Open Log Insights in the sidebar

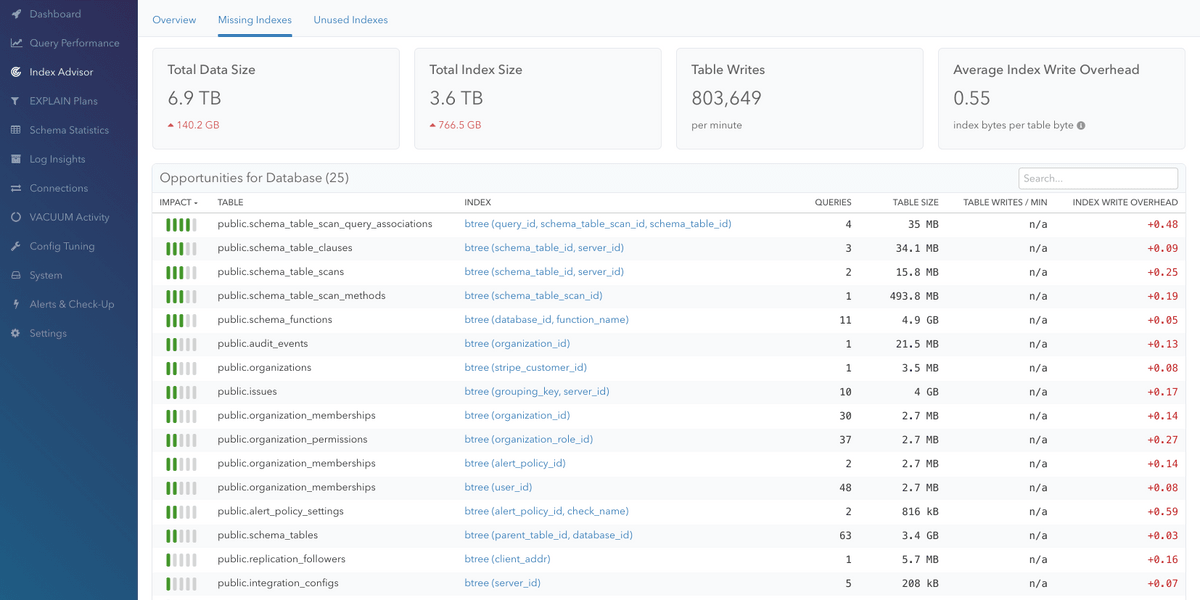point(60,158)
